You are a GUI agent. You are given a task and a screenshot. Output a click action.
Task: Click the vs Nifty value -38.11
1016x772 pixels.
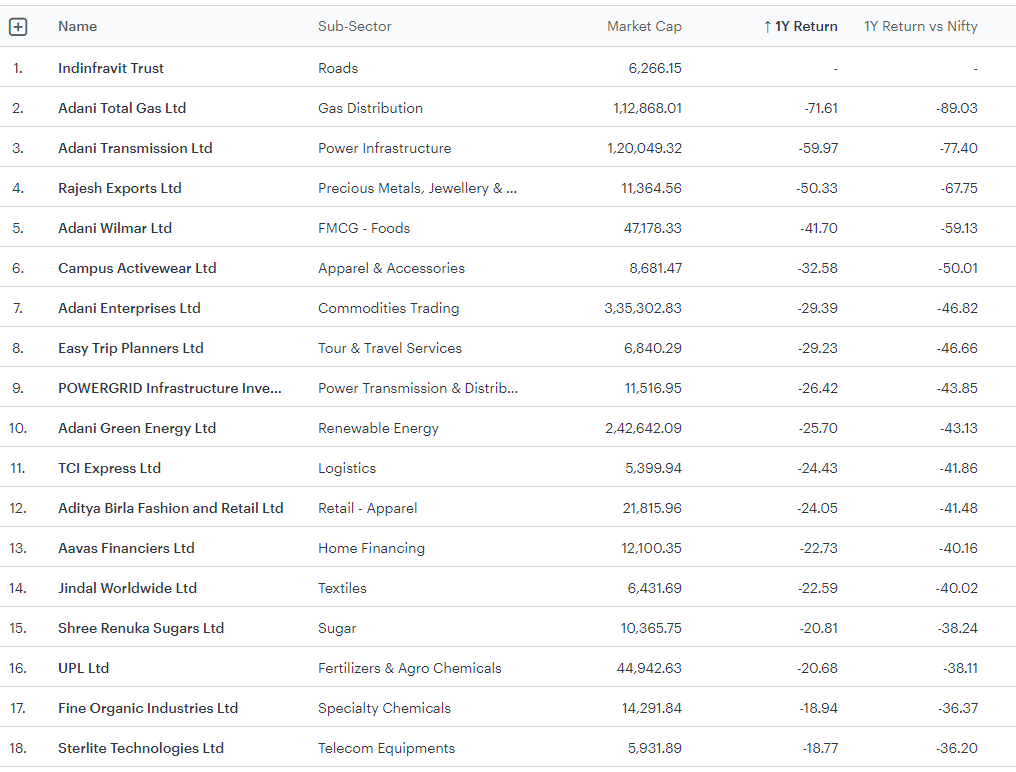(960, 668)
